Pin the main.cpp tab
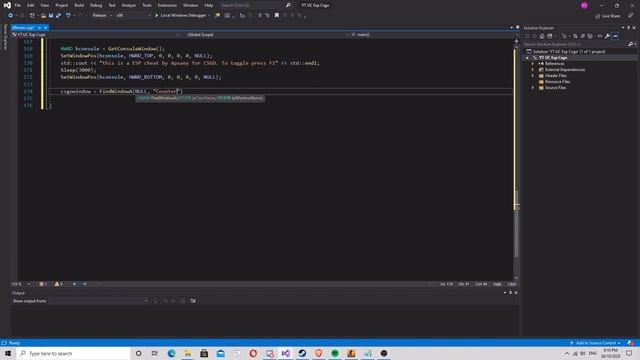The width and height of the screenshot is (640, 360). point(40,28)
